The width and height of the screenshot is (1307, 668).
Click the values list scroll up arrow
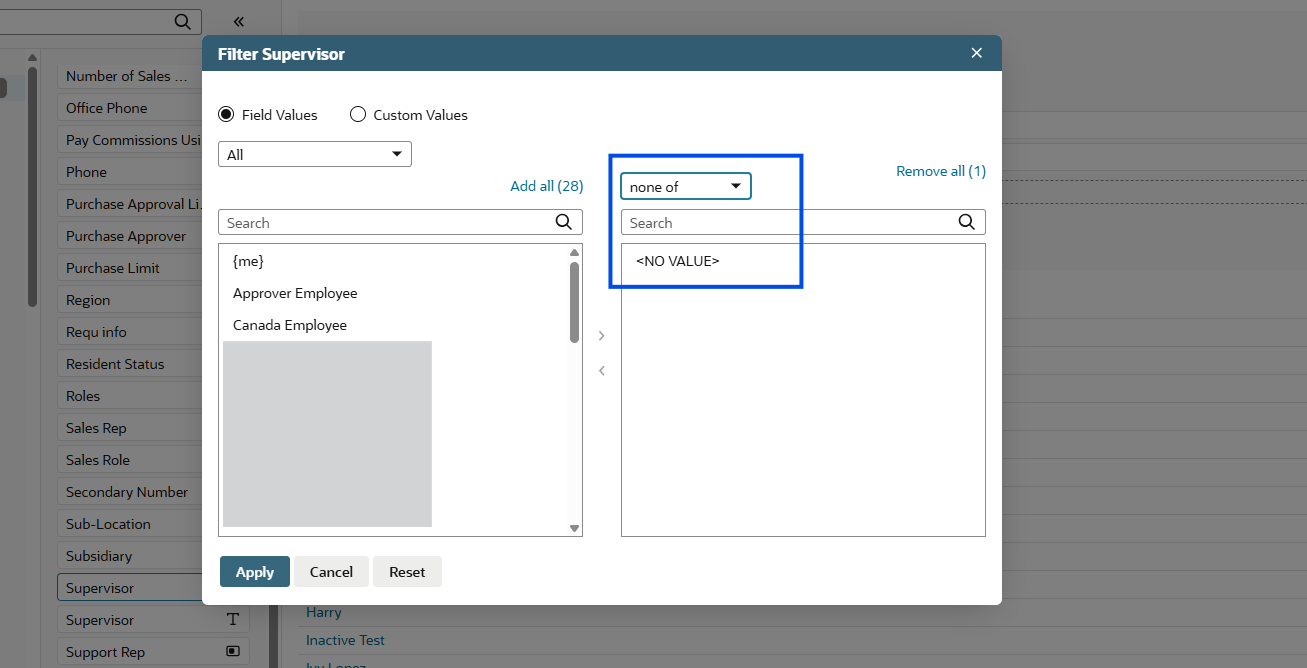click(x=574, y=252)
